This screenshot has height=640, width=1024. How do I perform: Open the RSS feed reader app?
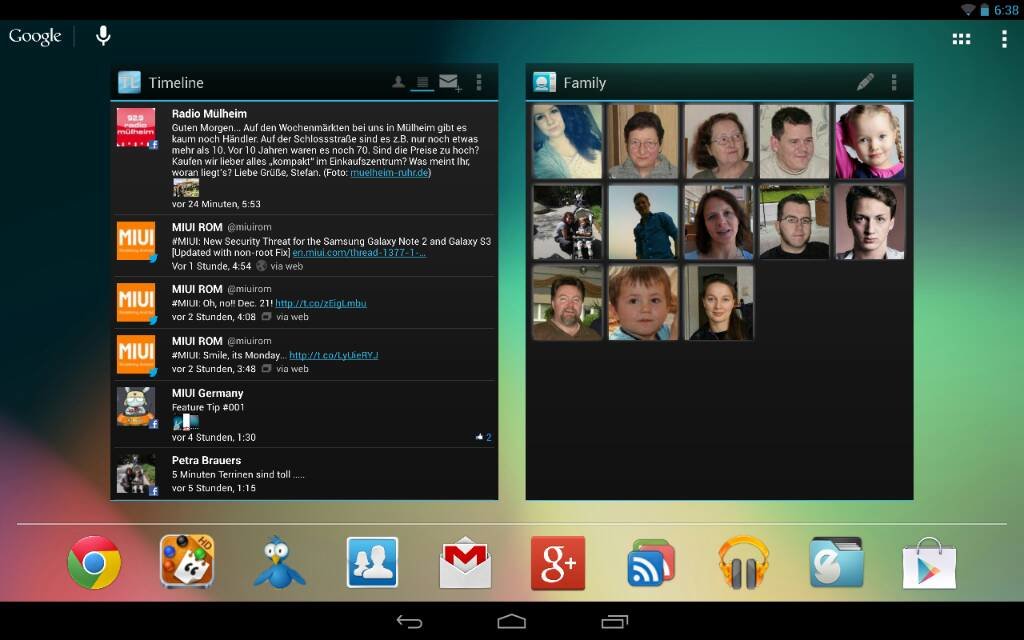[650, 562]
